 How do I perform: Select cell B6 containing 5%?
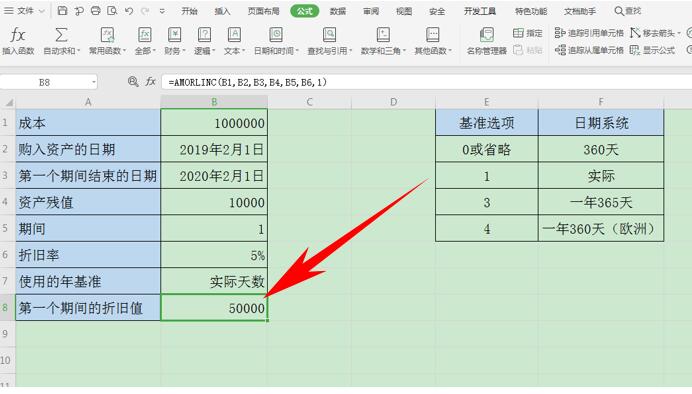point(214,255)
